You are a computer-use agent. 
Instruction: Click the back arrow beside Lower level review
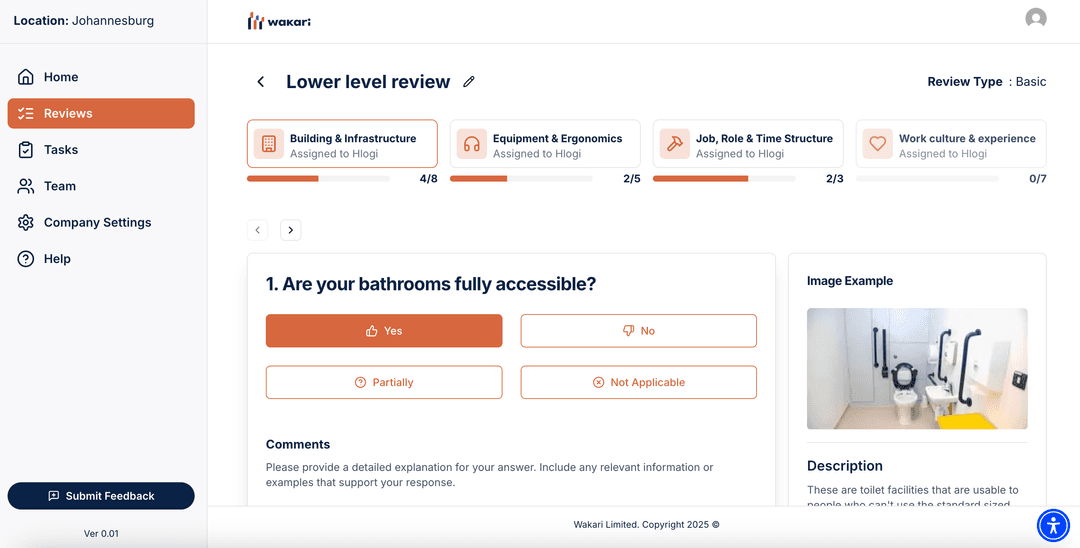261,82
